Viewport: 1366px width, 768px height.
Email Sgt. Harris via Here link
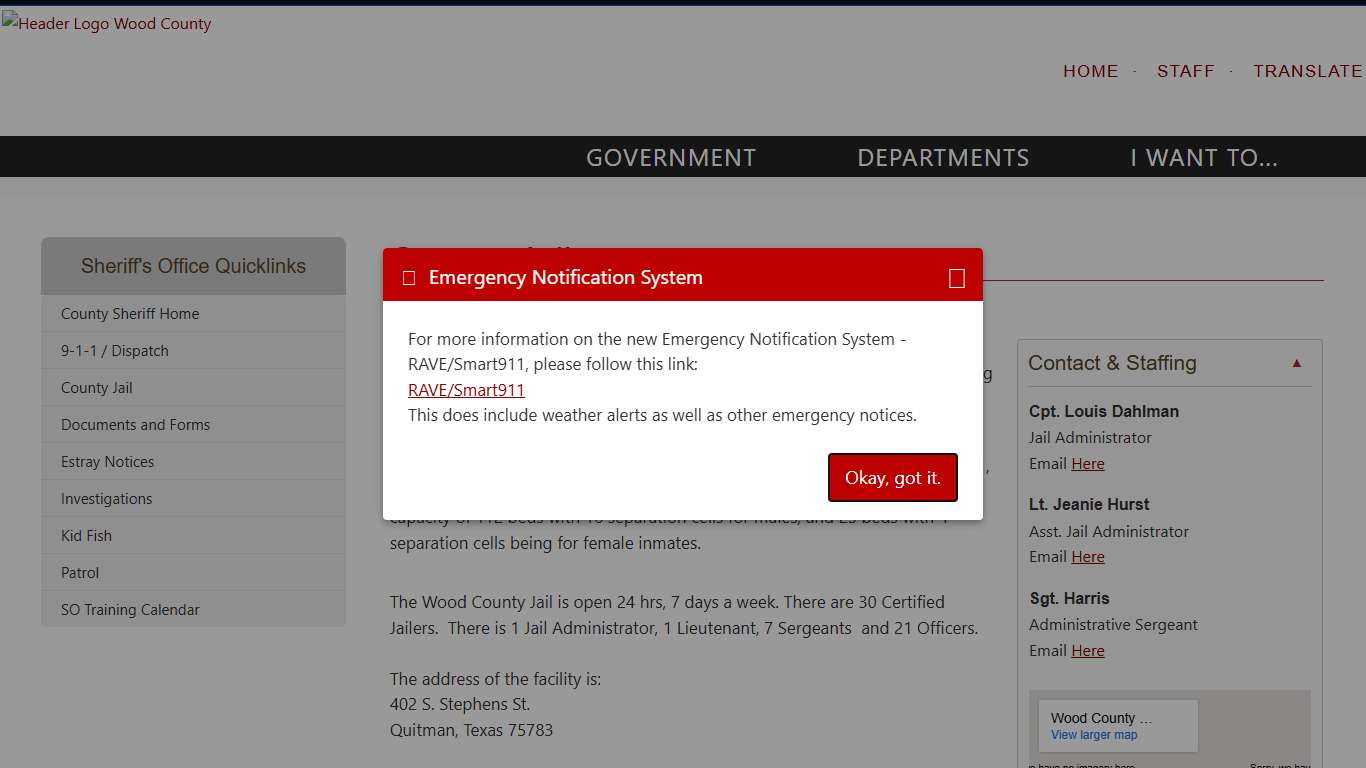pyautogui.click(x=1087, y=651)
